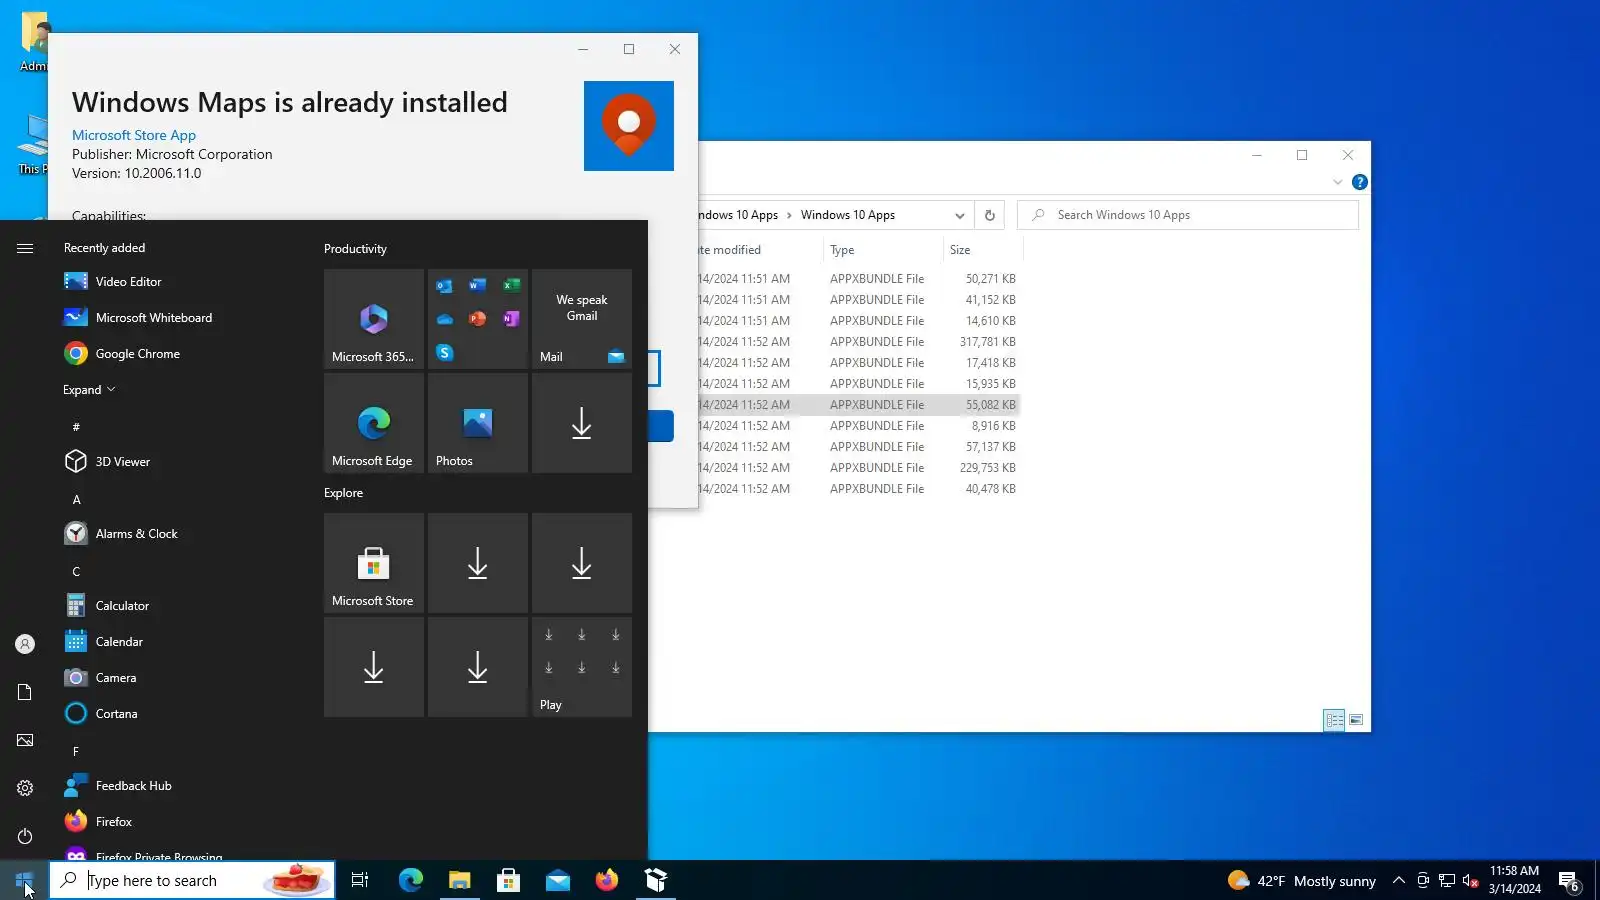Open the Microsoft Edge tile
1600x900 pixels.
[x=374, y=423]
